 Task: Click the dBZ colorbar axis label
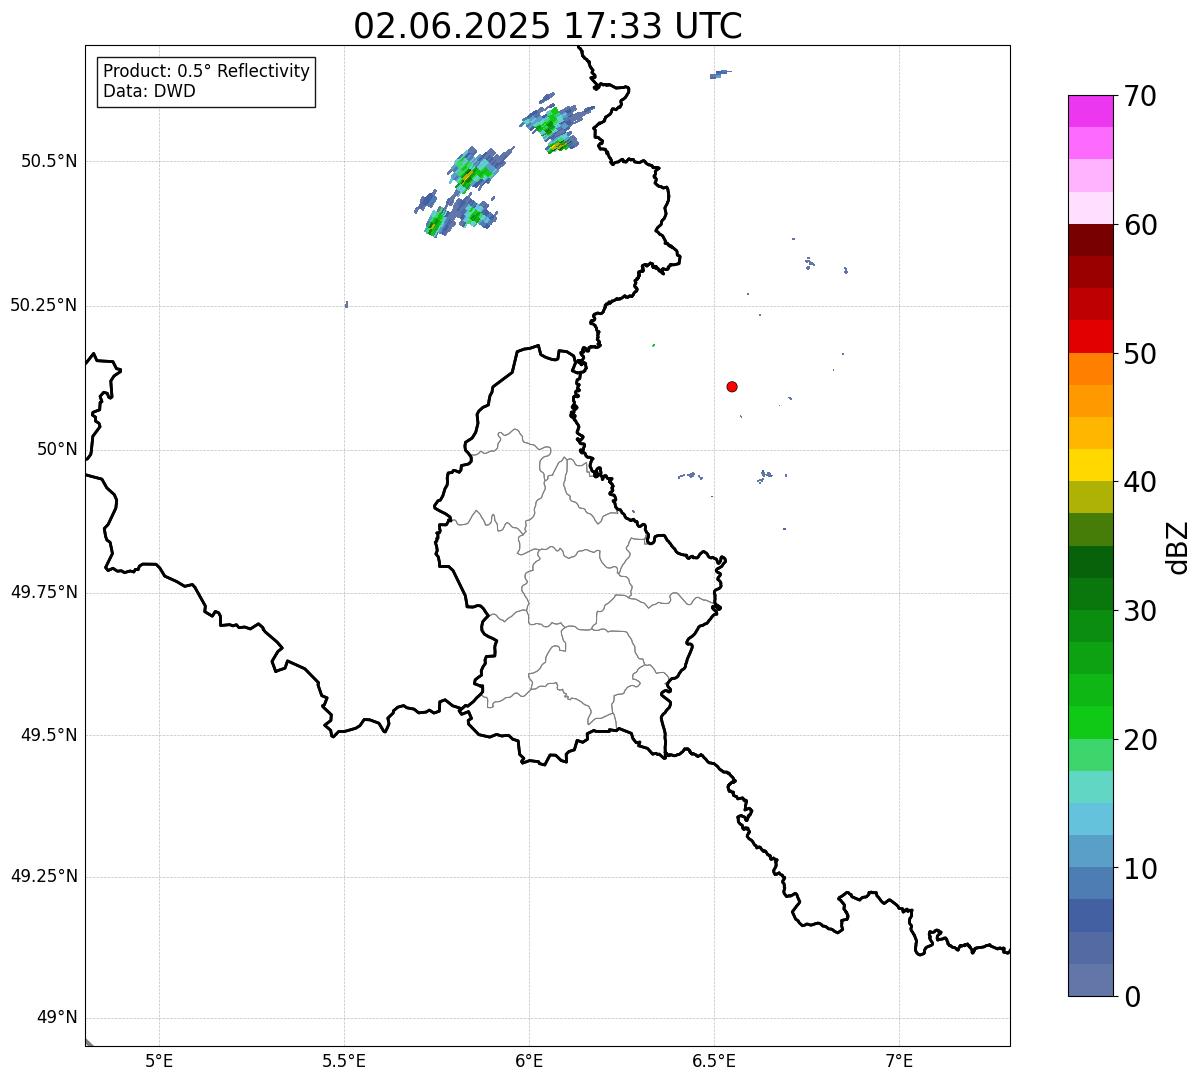[1178, 547]
